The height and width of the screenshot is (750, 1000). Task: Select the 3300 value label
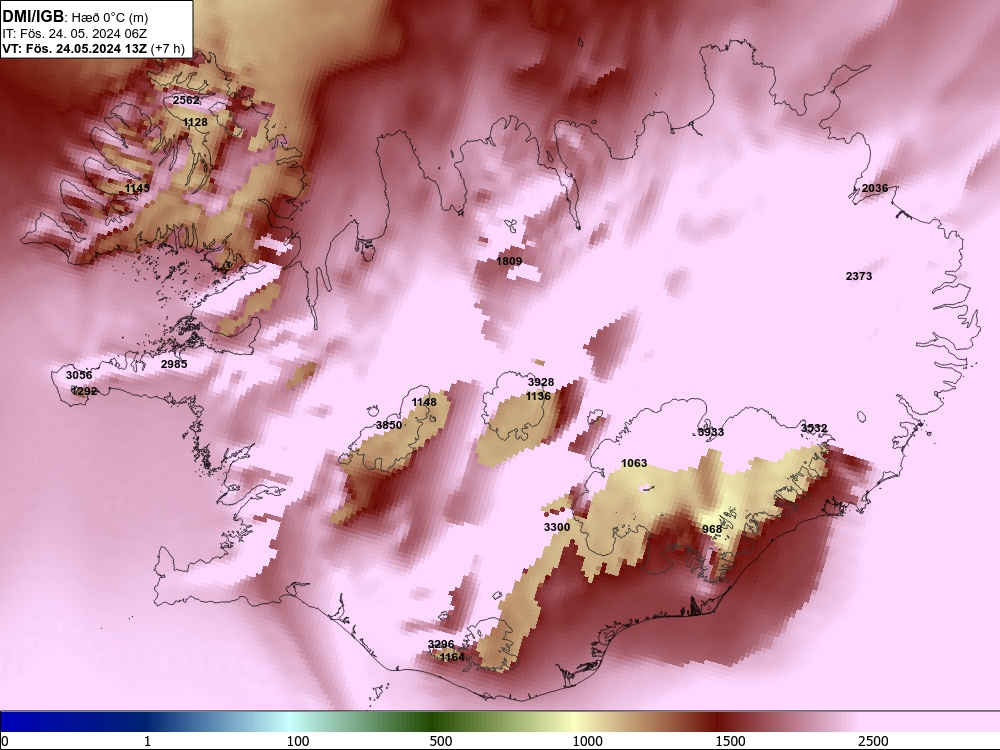point(557,527)
